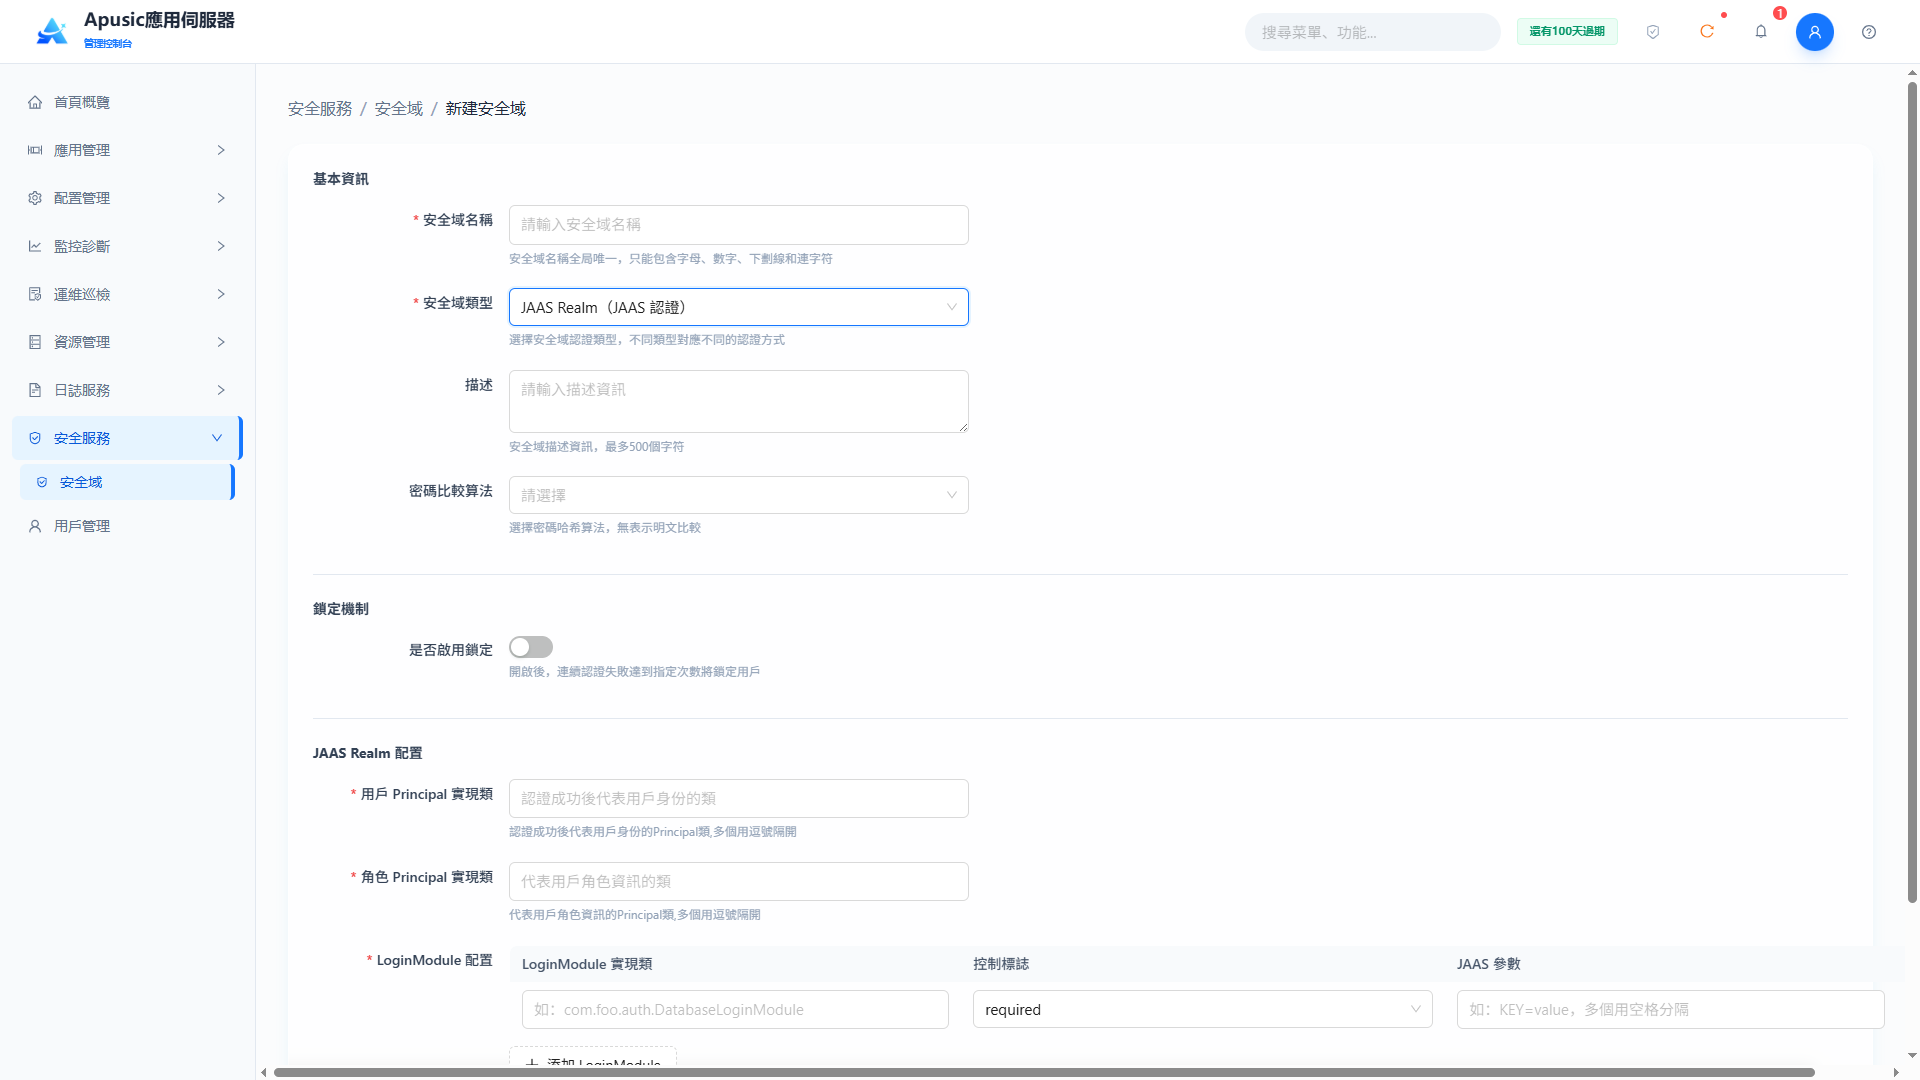Click the gear icon beside 配置管理
The width and height of the screenshot is (1920, 1080).
(x=35, y=198)
